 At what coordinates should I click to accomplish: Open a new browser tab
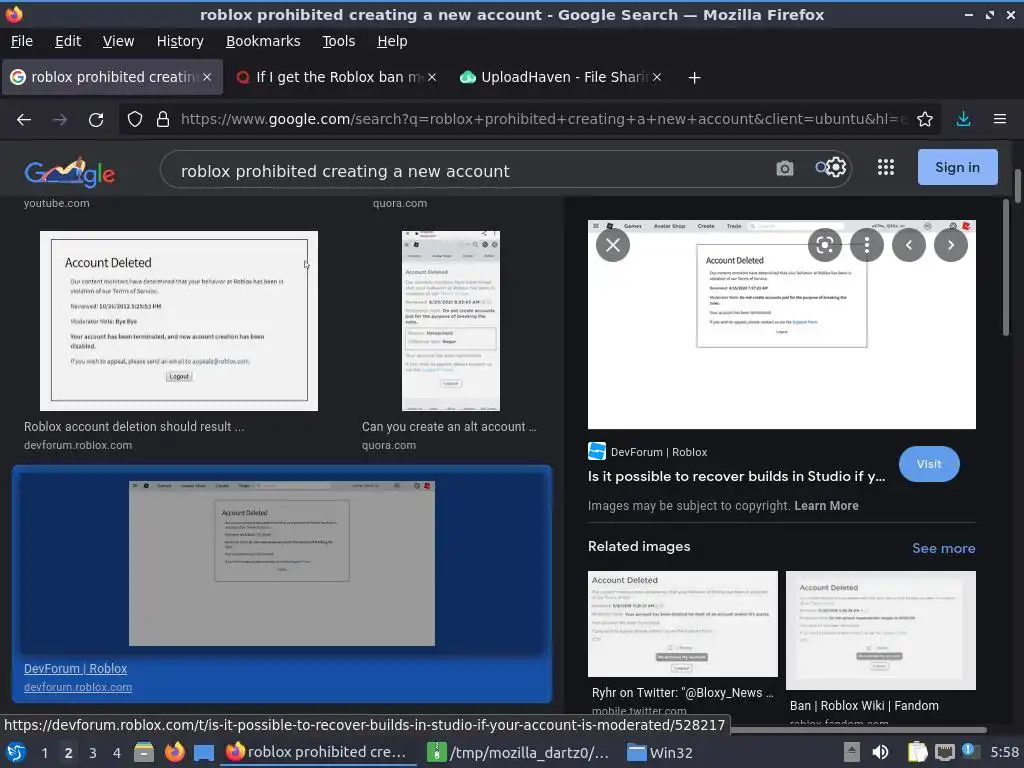tap(694, 78)
